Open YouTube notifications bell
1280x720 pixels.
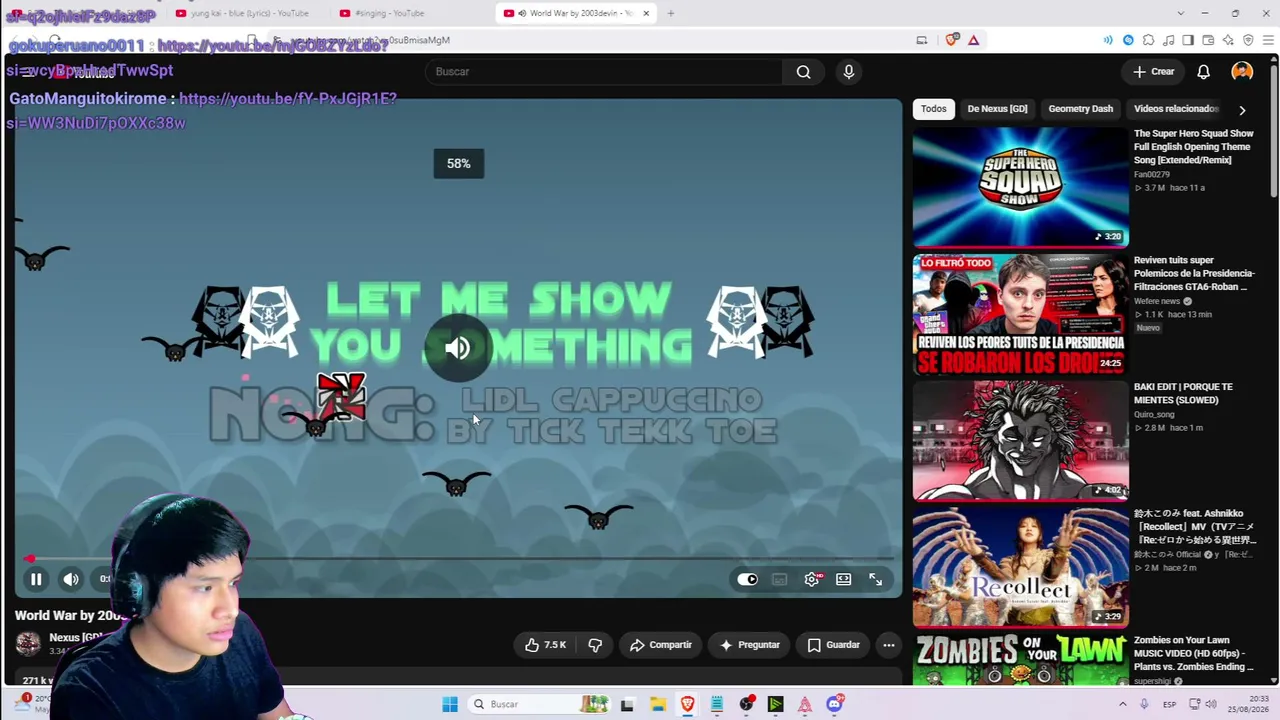[x=1204, y=72]
